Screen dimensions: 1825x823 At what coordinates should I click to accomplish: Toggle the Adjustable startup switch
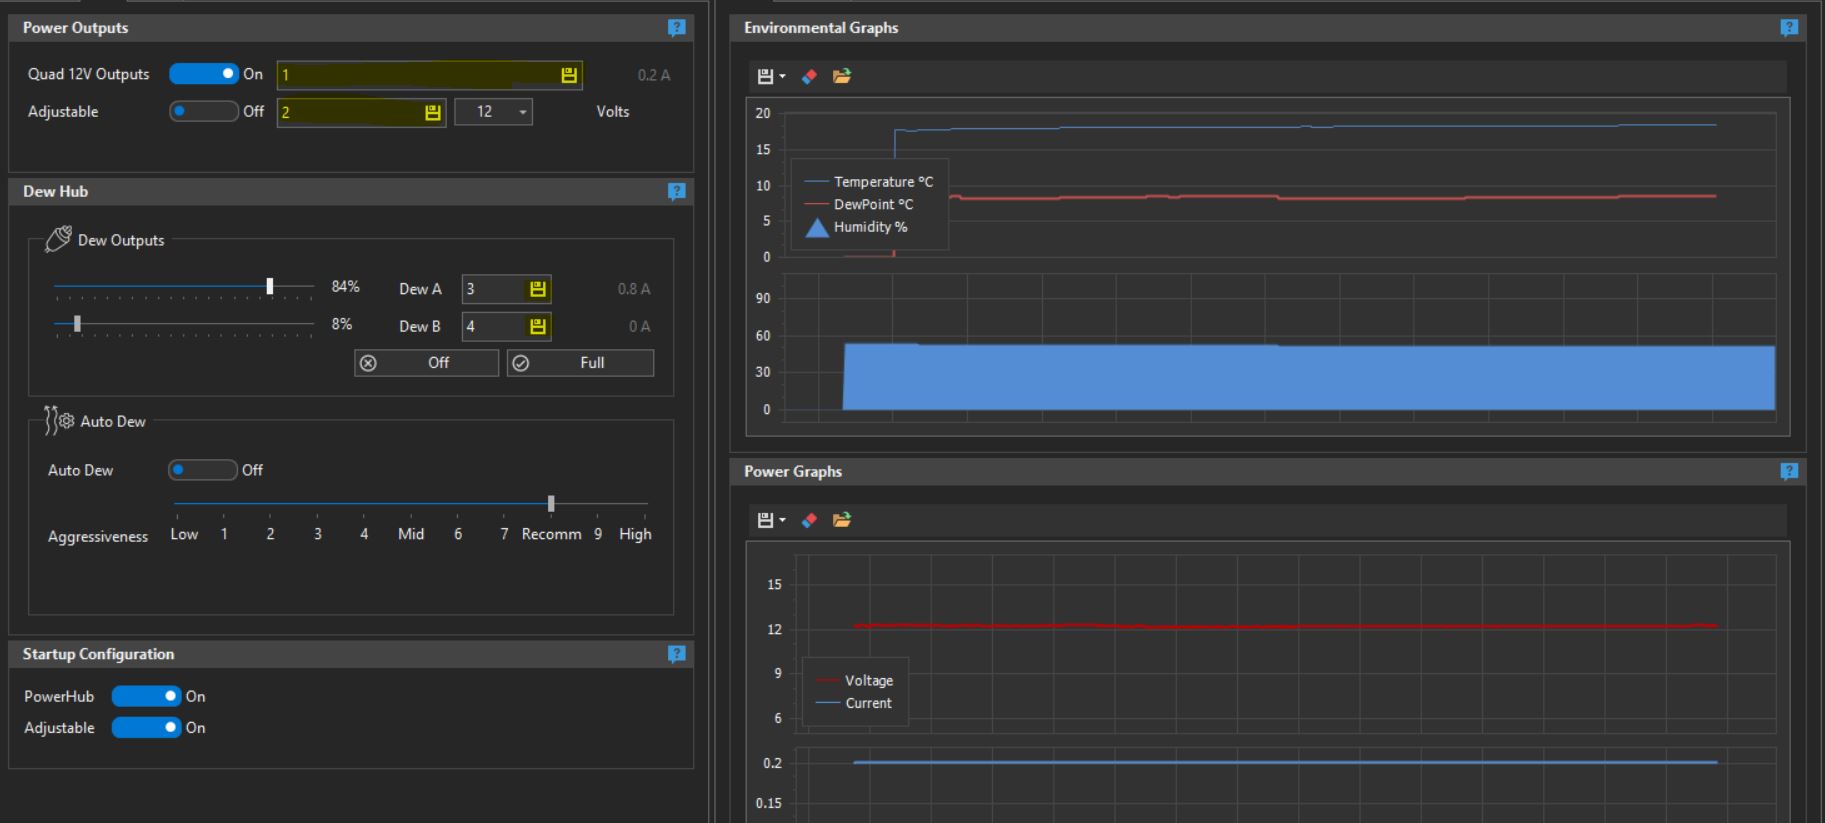coord(146,727)
